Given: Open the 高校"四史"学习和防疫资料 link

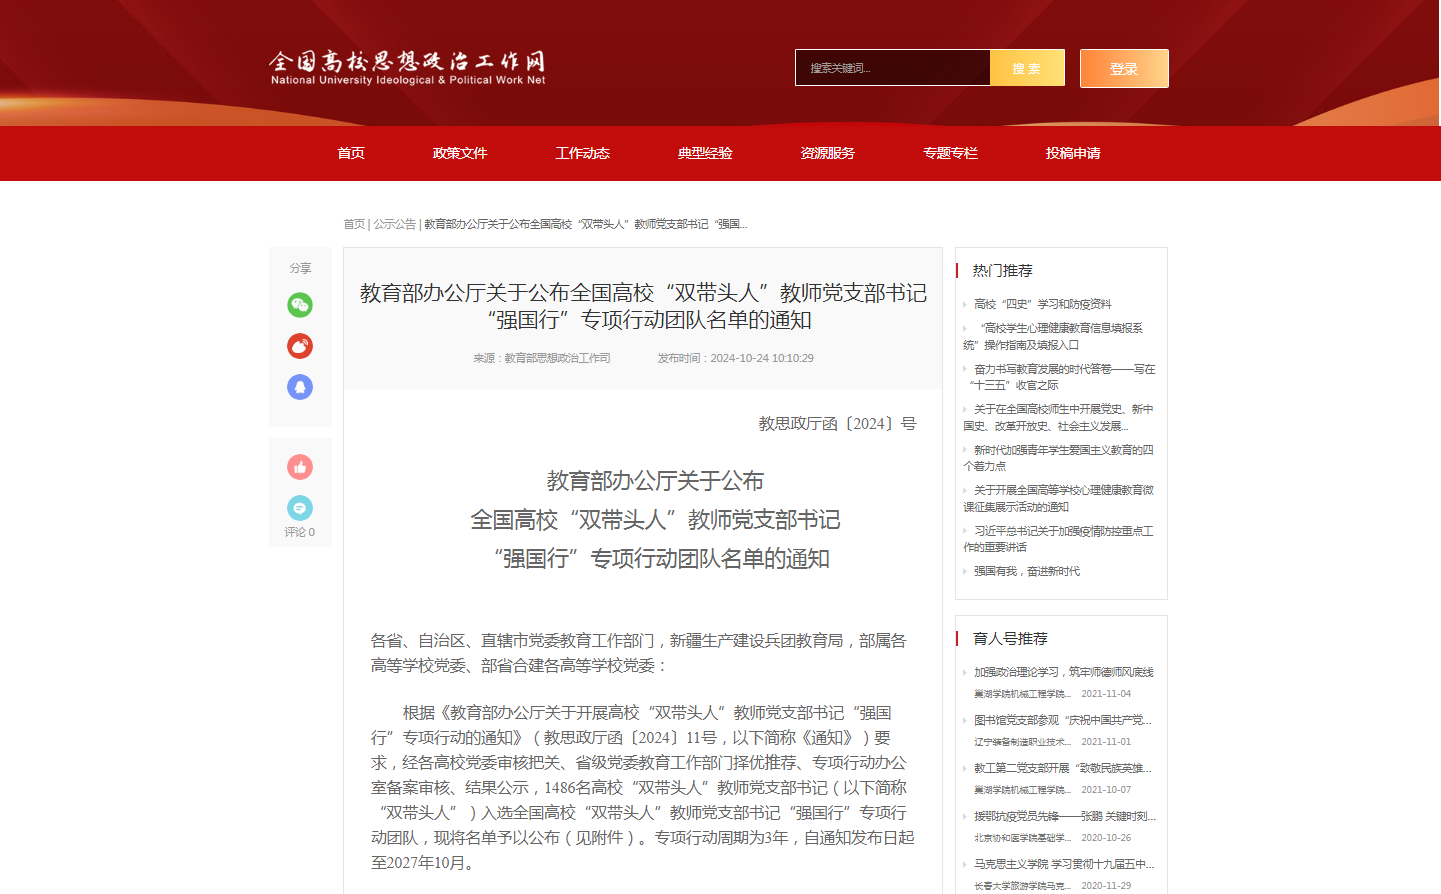Looking at the screenshot, I should (x=1042, y=304).
